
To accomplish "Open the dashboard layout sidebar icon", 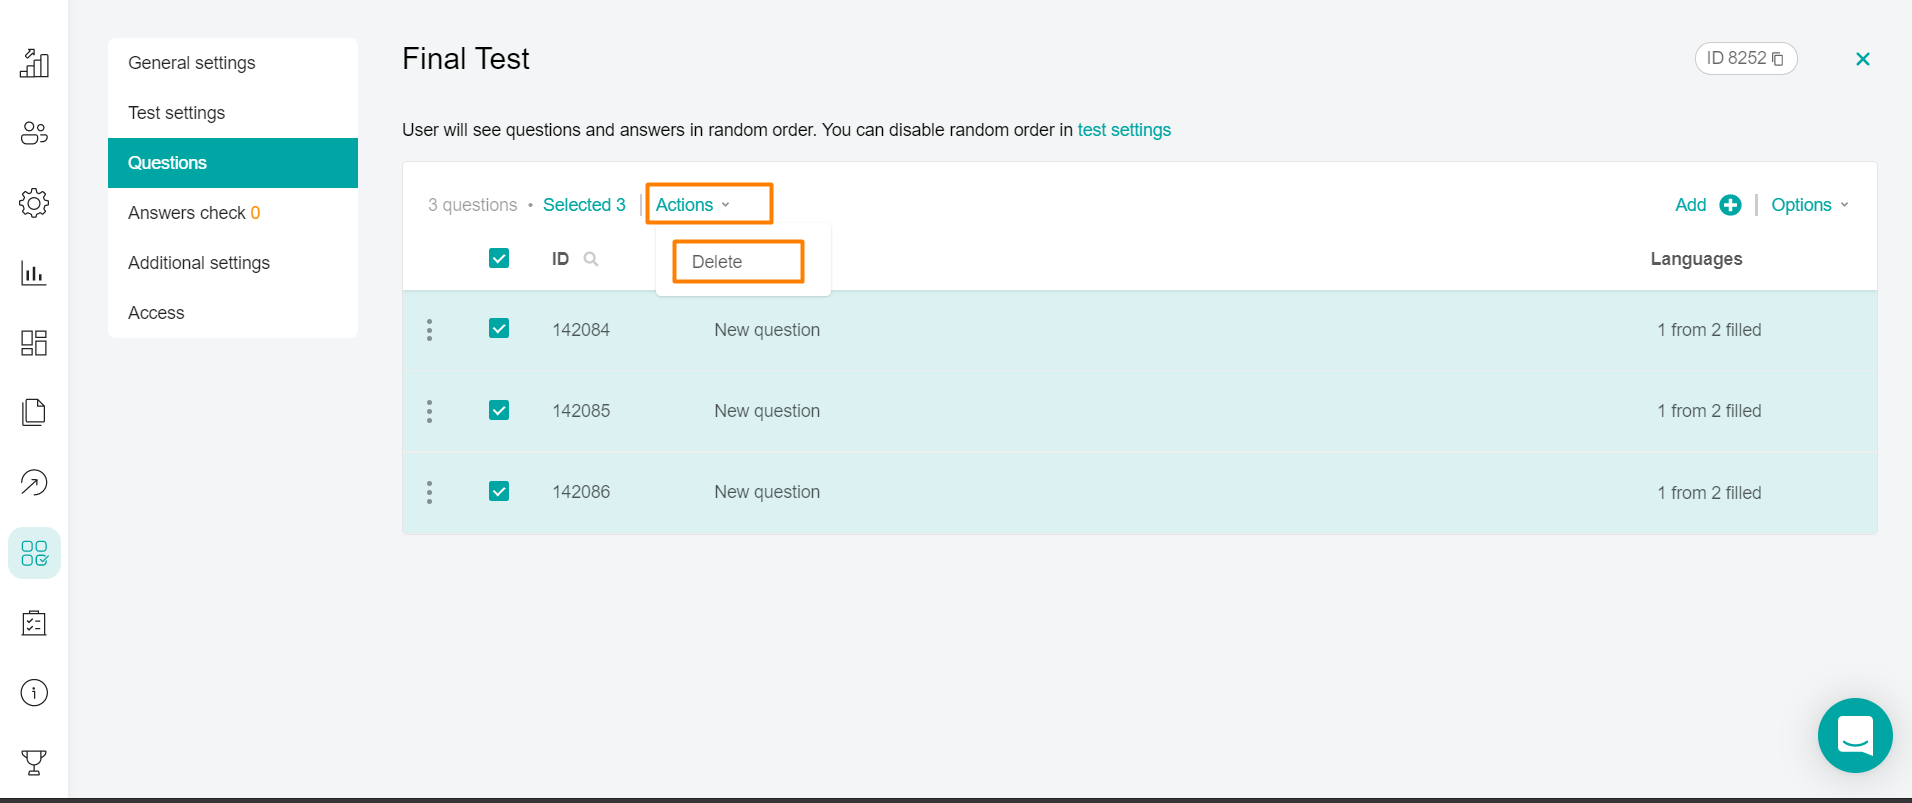I will point(34,343).
